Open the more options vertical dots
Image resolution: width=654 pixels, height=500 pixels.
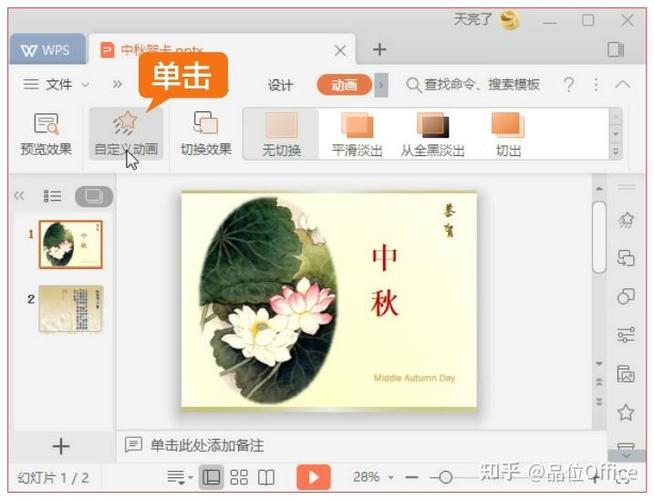(x=596, y=85)
